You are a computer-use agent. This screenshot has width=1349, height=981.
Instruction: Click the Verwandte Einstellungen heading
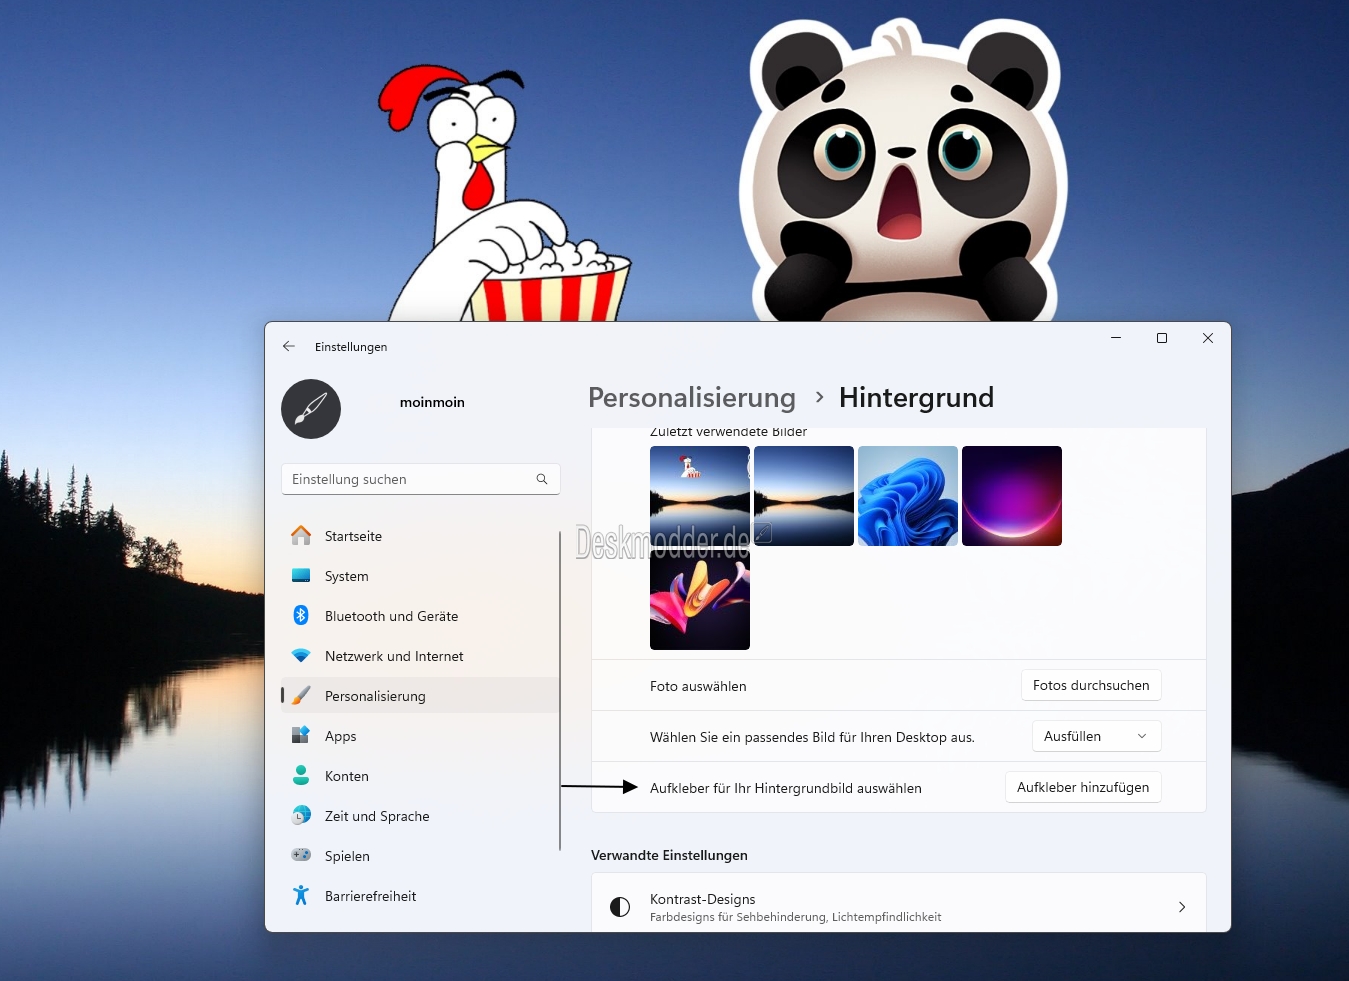669,855
